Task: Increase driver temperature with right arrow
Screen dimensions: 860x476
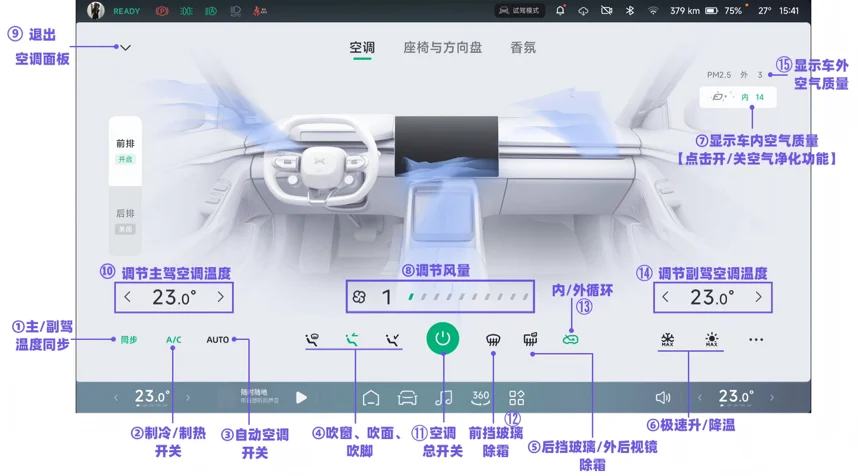Action: coord(220,297)
